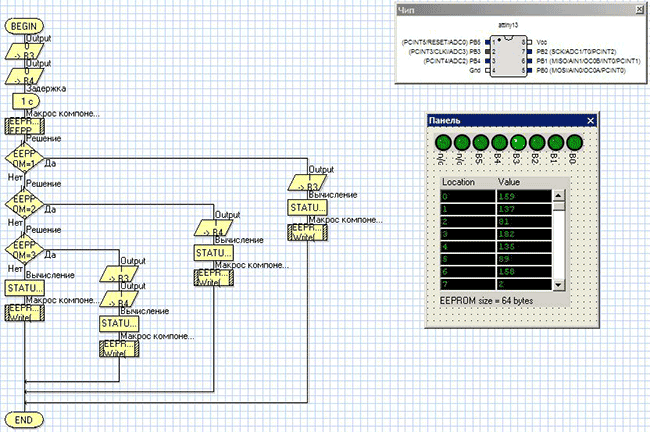Click the n/c LED next to B5
The width and height of the screenshot is (650, 432).
(462, 143)
